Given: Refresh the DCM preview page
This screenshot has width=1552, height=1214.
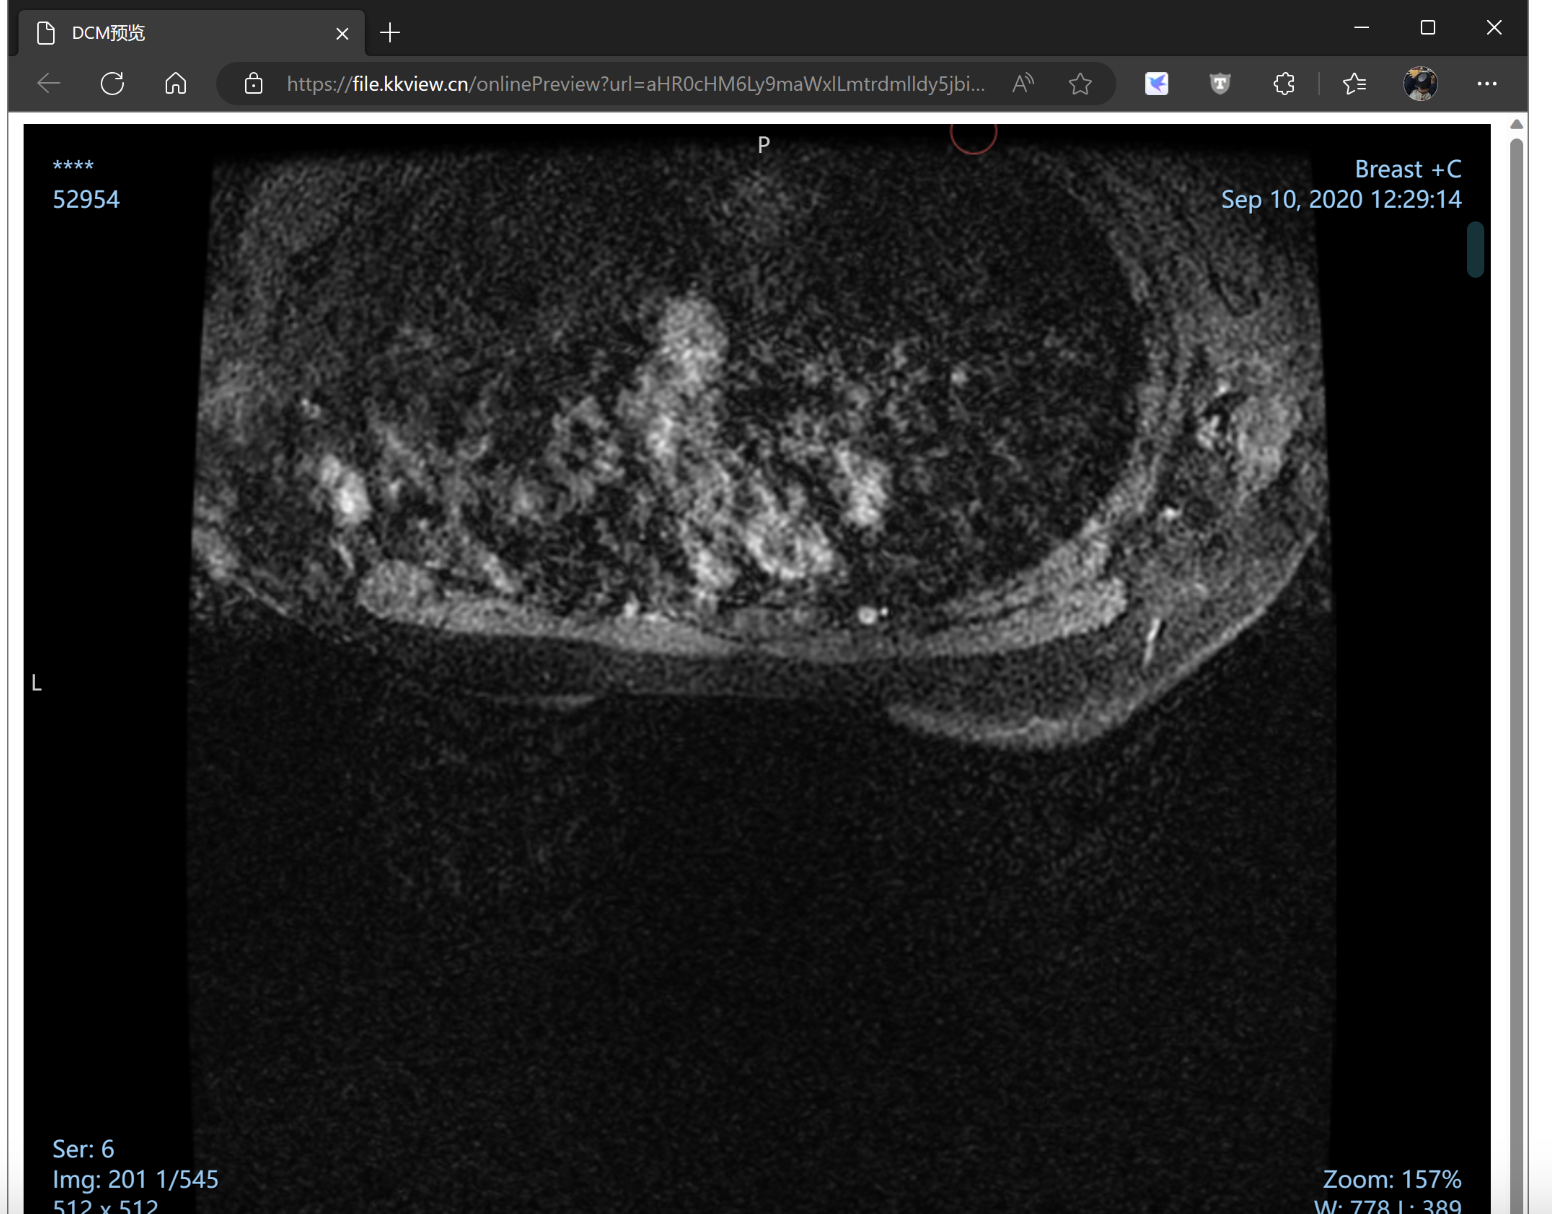Looking at the screenshot, I should 112,84.
